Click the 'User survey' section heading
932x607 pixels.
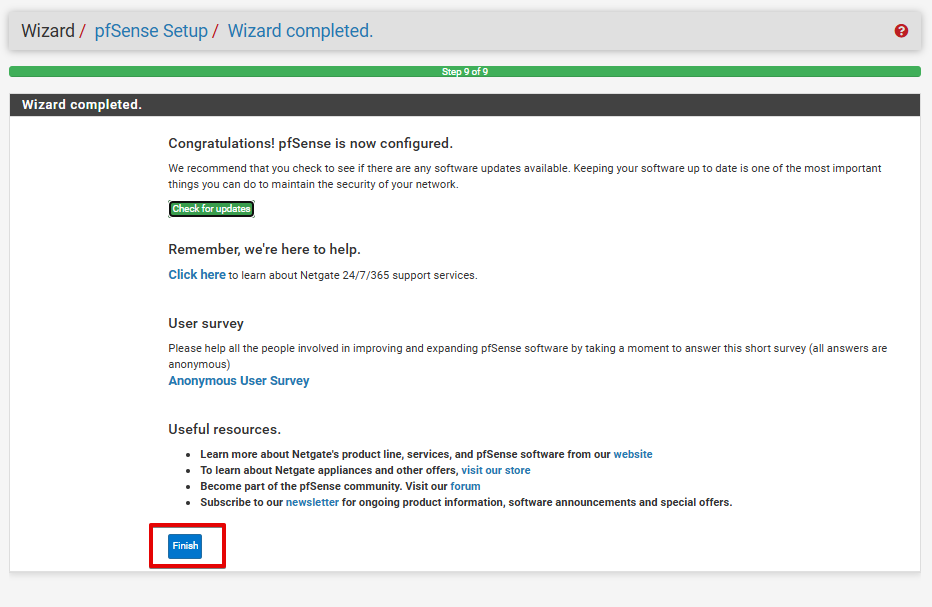(x=206, y=324)
